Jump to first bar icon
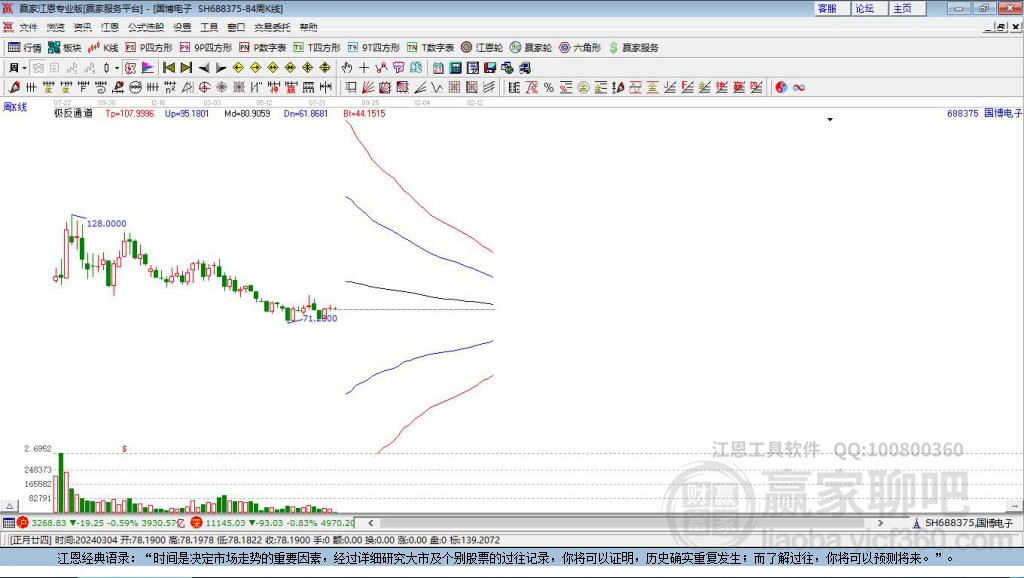Image resolution: width=1024 pixels, height=578 pixels. [x=168, y=68]
